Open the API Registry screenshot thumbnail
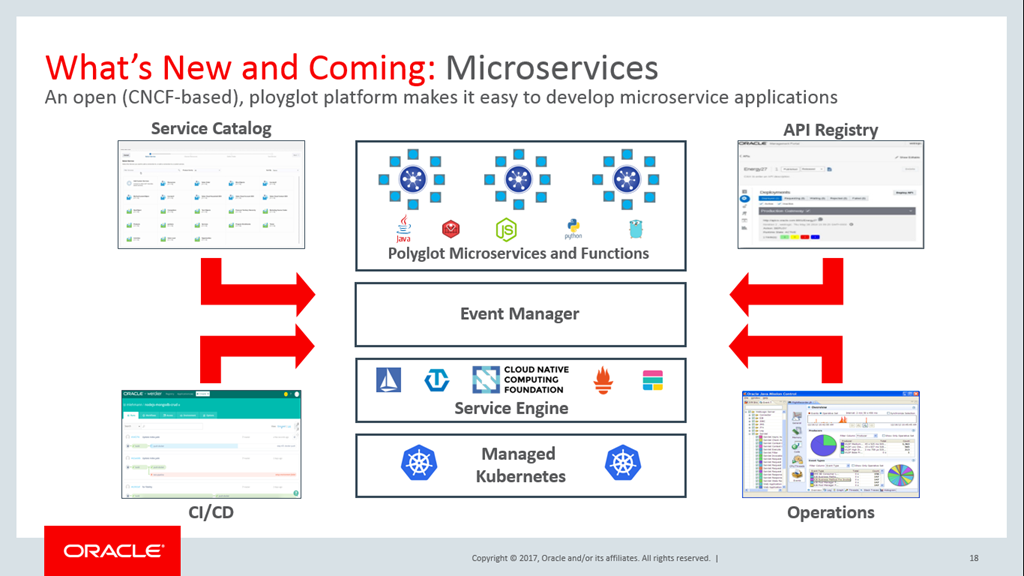 [x=829, y=195]
